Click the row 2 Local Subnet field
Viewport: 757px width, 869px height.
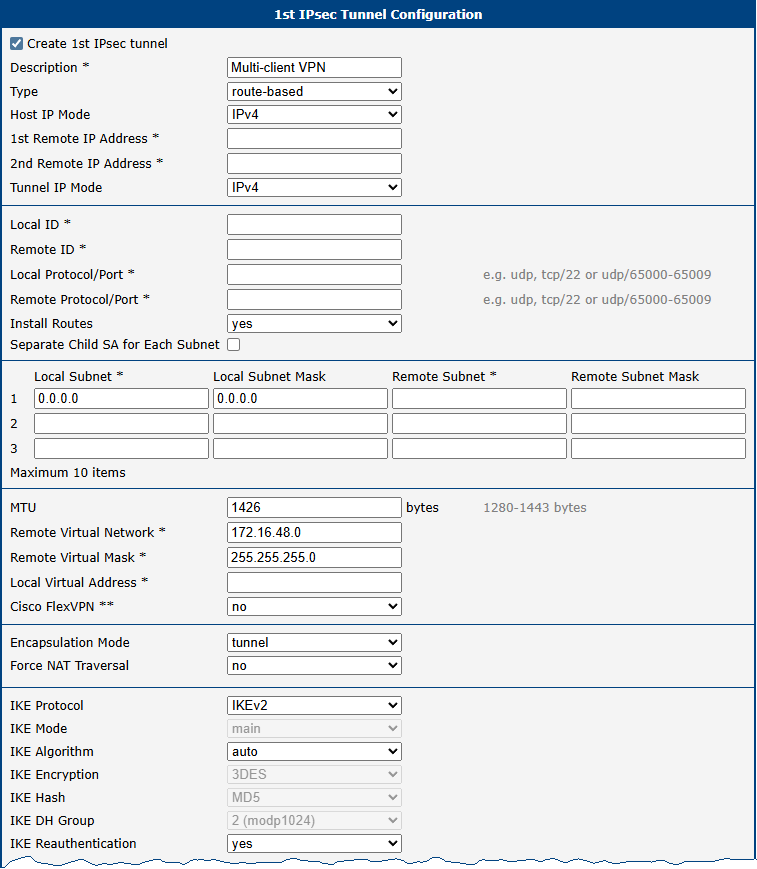click(121, 423)
